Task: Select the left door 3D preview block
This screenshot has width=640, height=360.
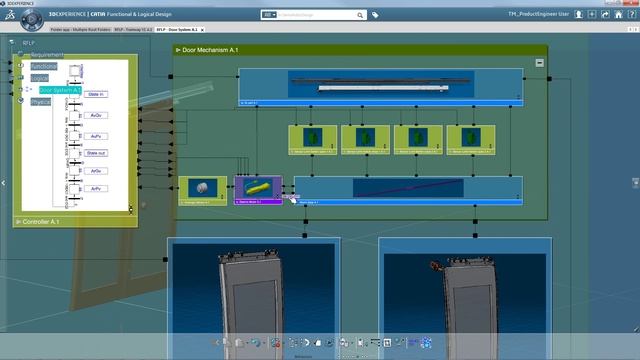Action: (254, 298)
